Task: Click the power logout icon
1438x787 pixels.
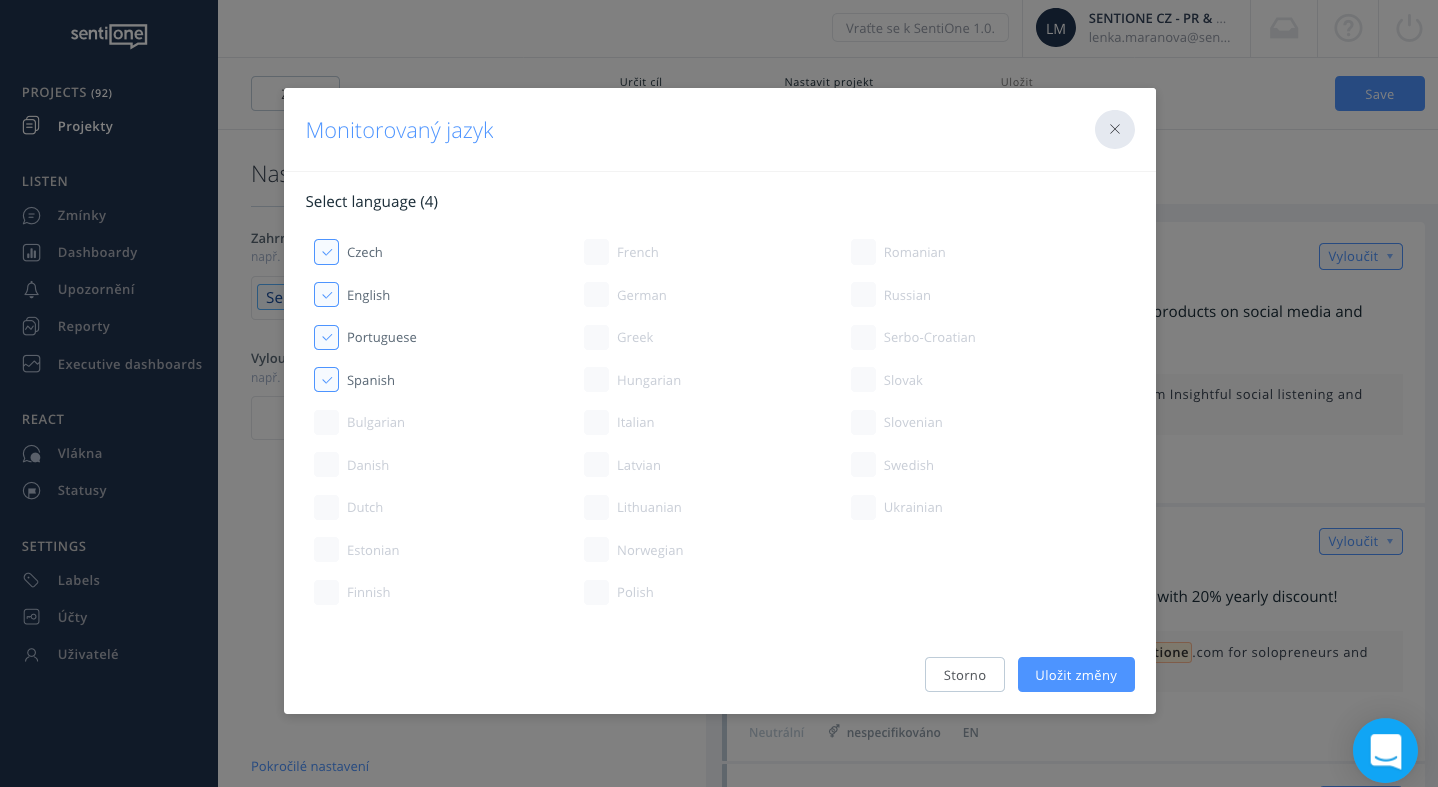Action: 1408,28
